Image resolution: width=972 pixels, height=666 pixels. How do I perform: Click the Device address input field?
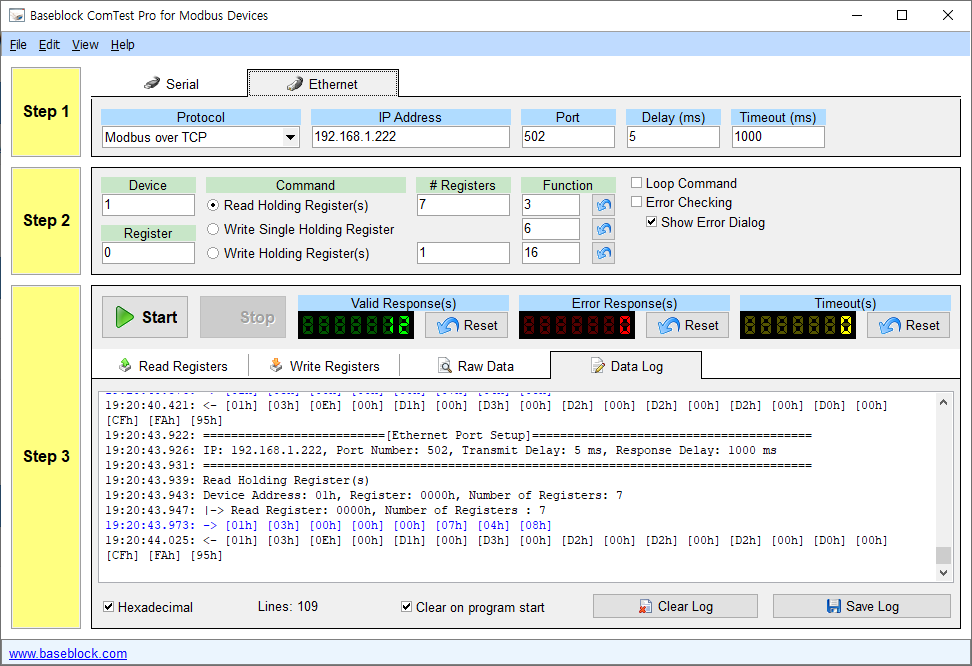148,205
